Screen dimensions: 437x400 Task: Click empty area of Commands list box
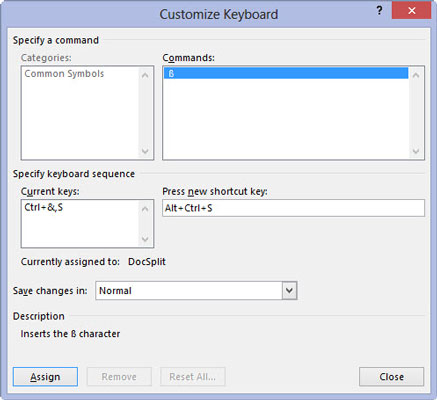(286, 118)
